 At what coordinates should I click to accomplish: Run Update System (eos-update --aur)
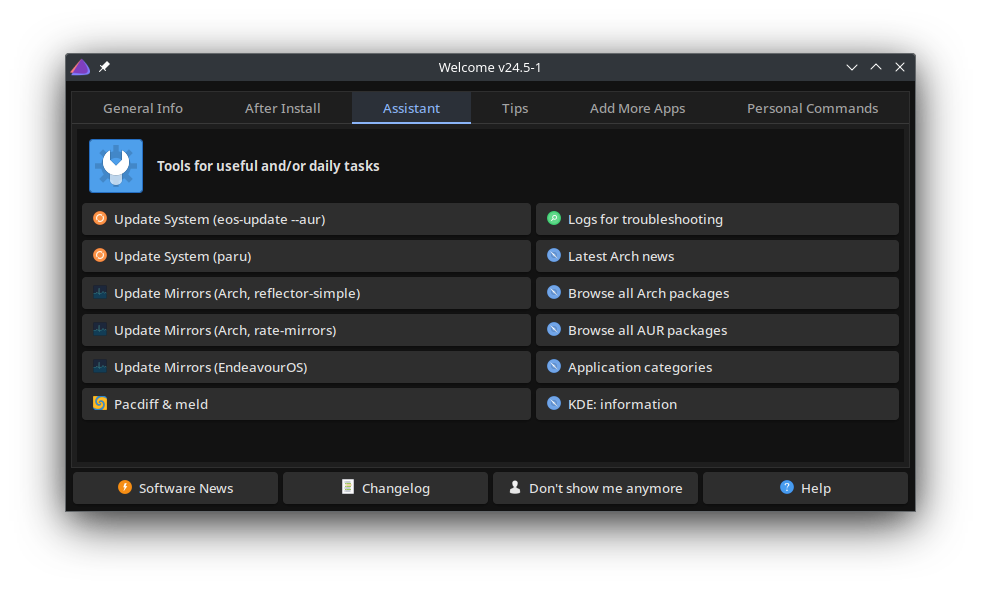[x=306, y=219]
